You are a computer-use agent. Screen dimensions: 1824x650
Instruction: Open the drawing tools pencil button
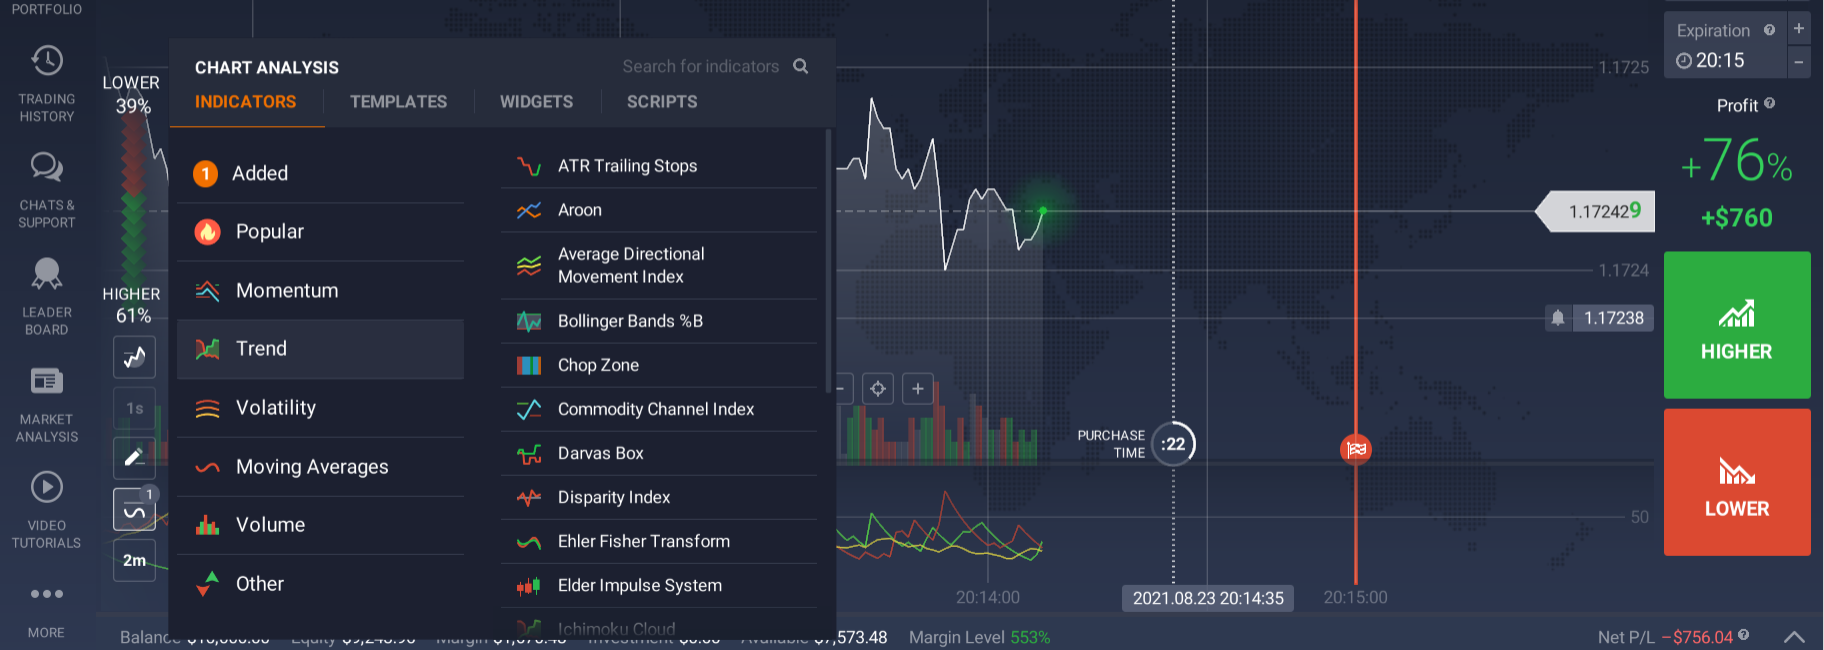[134, 458]
